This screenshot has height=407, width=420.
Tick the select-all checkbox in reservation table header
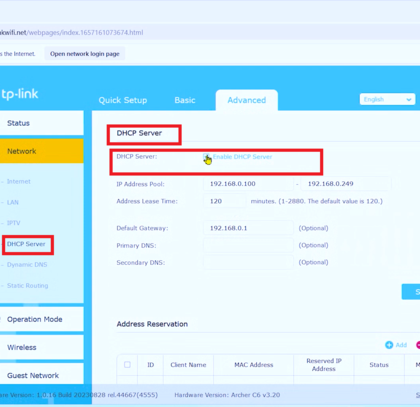(127, 365)
